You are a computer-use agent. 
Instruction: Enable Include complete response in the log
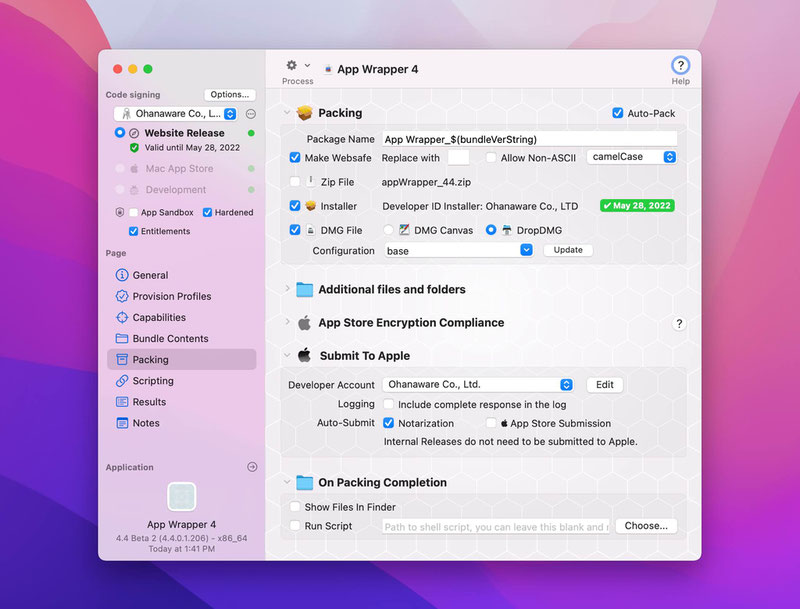(388, 404)
